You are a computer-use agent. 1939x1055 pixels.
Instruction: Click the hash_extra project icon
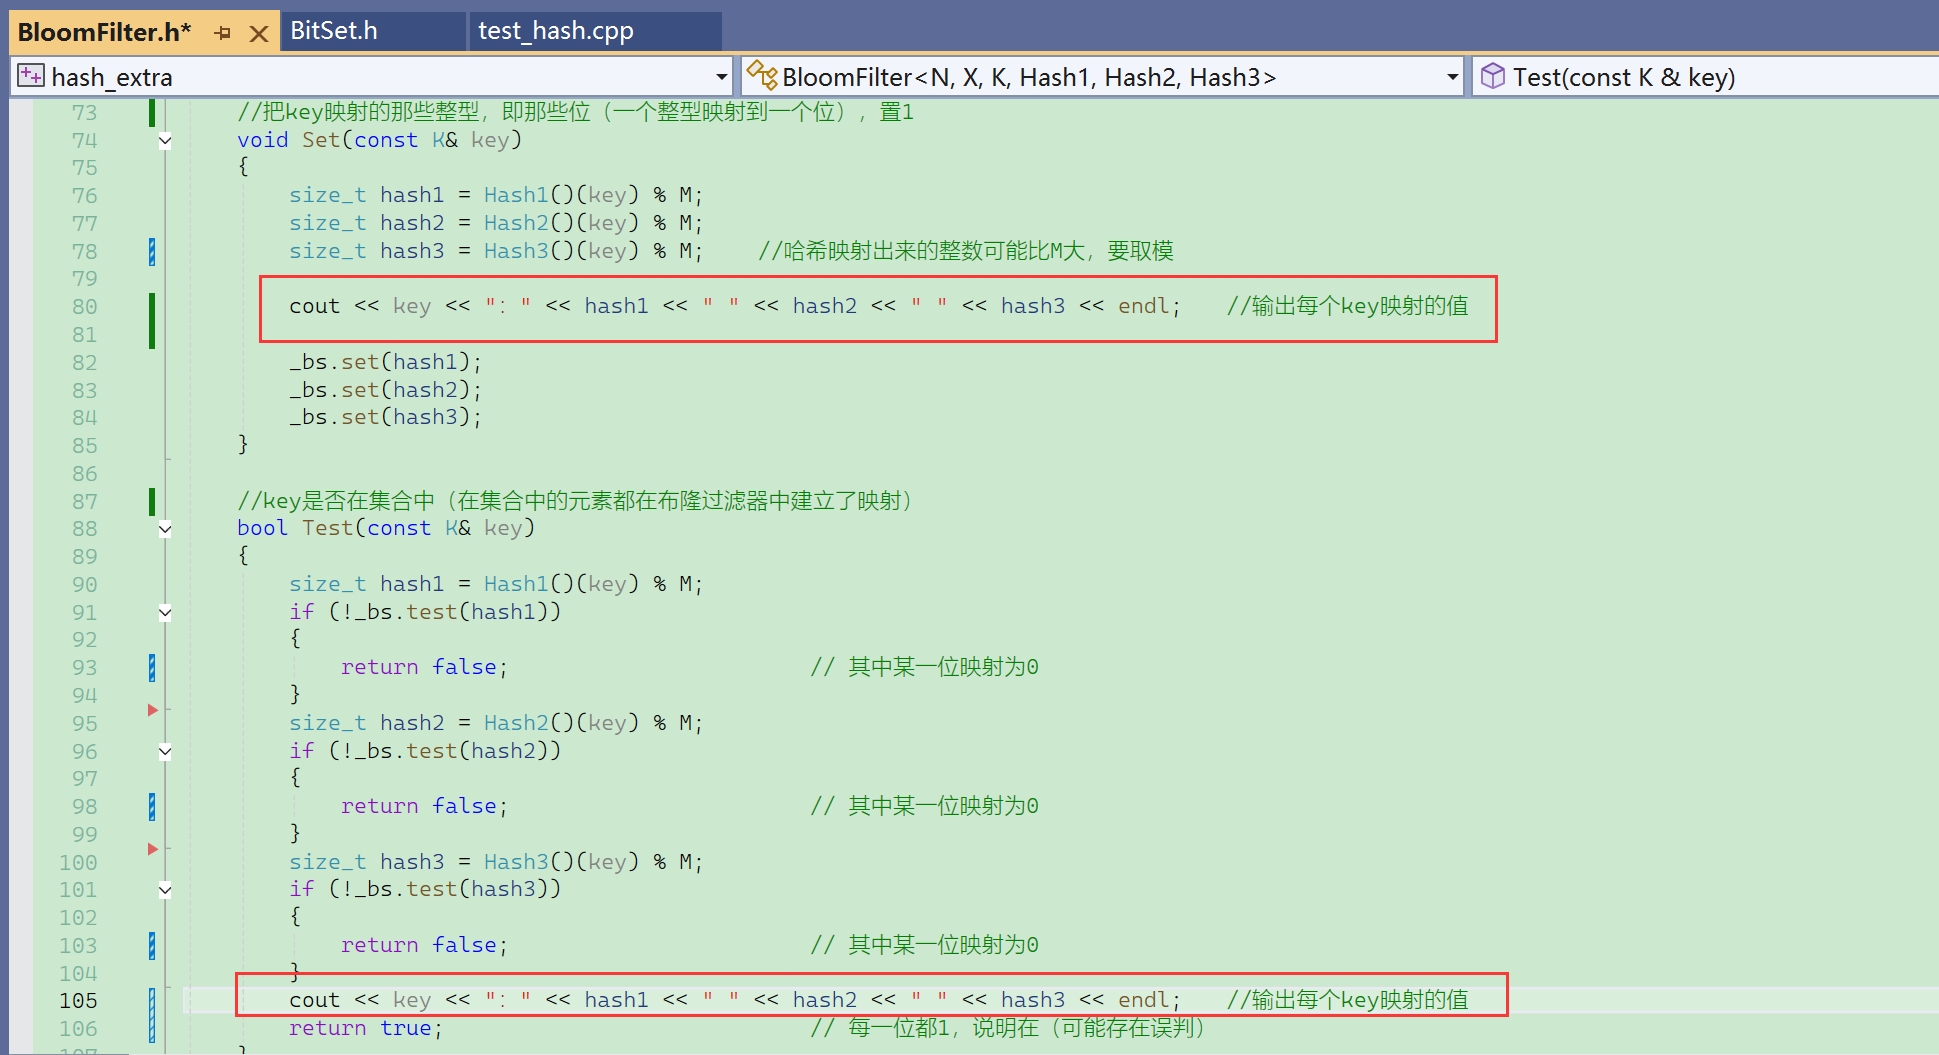(31, 76)
